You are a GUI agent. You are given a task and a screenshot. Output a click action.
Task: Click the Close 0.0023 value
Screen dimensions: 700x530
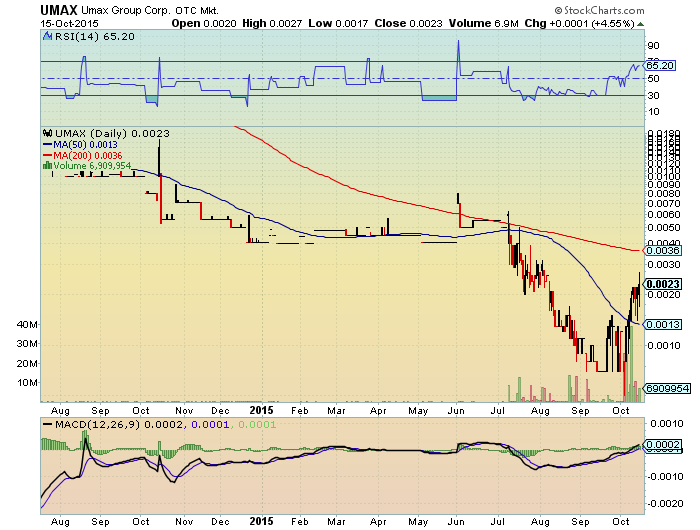point(408,23)
